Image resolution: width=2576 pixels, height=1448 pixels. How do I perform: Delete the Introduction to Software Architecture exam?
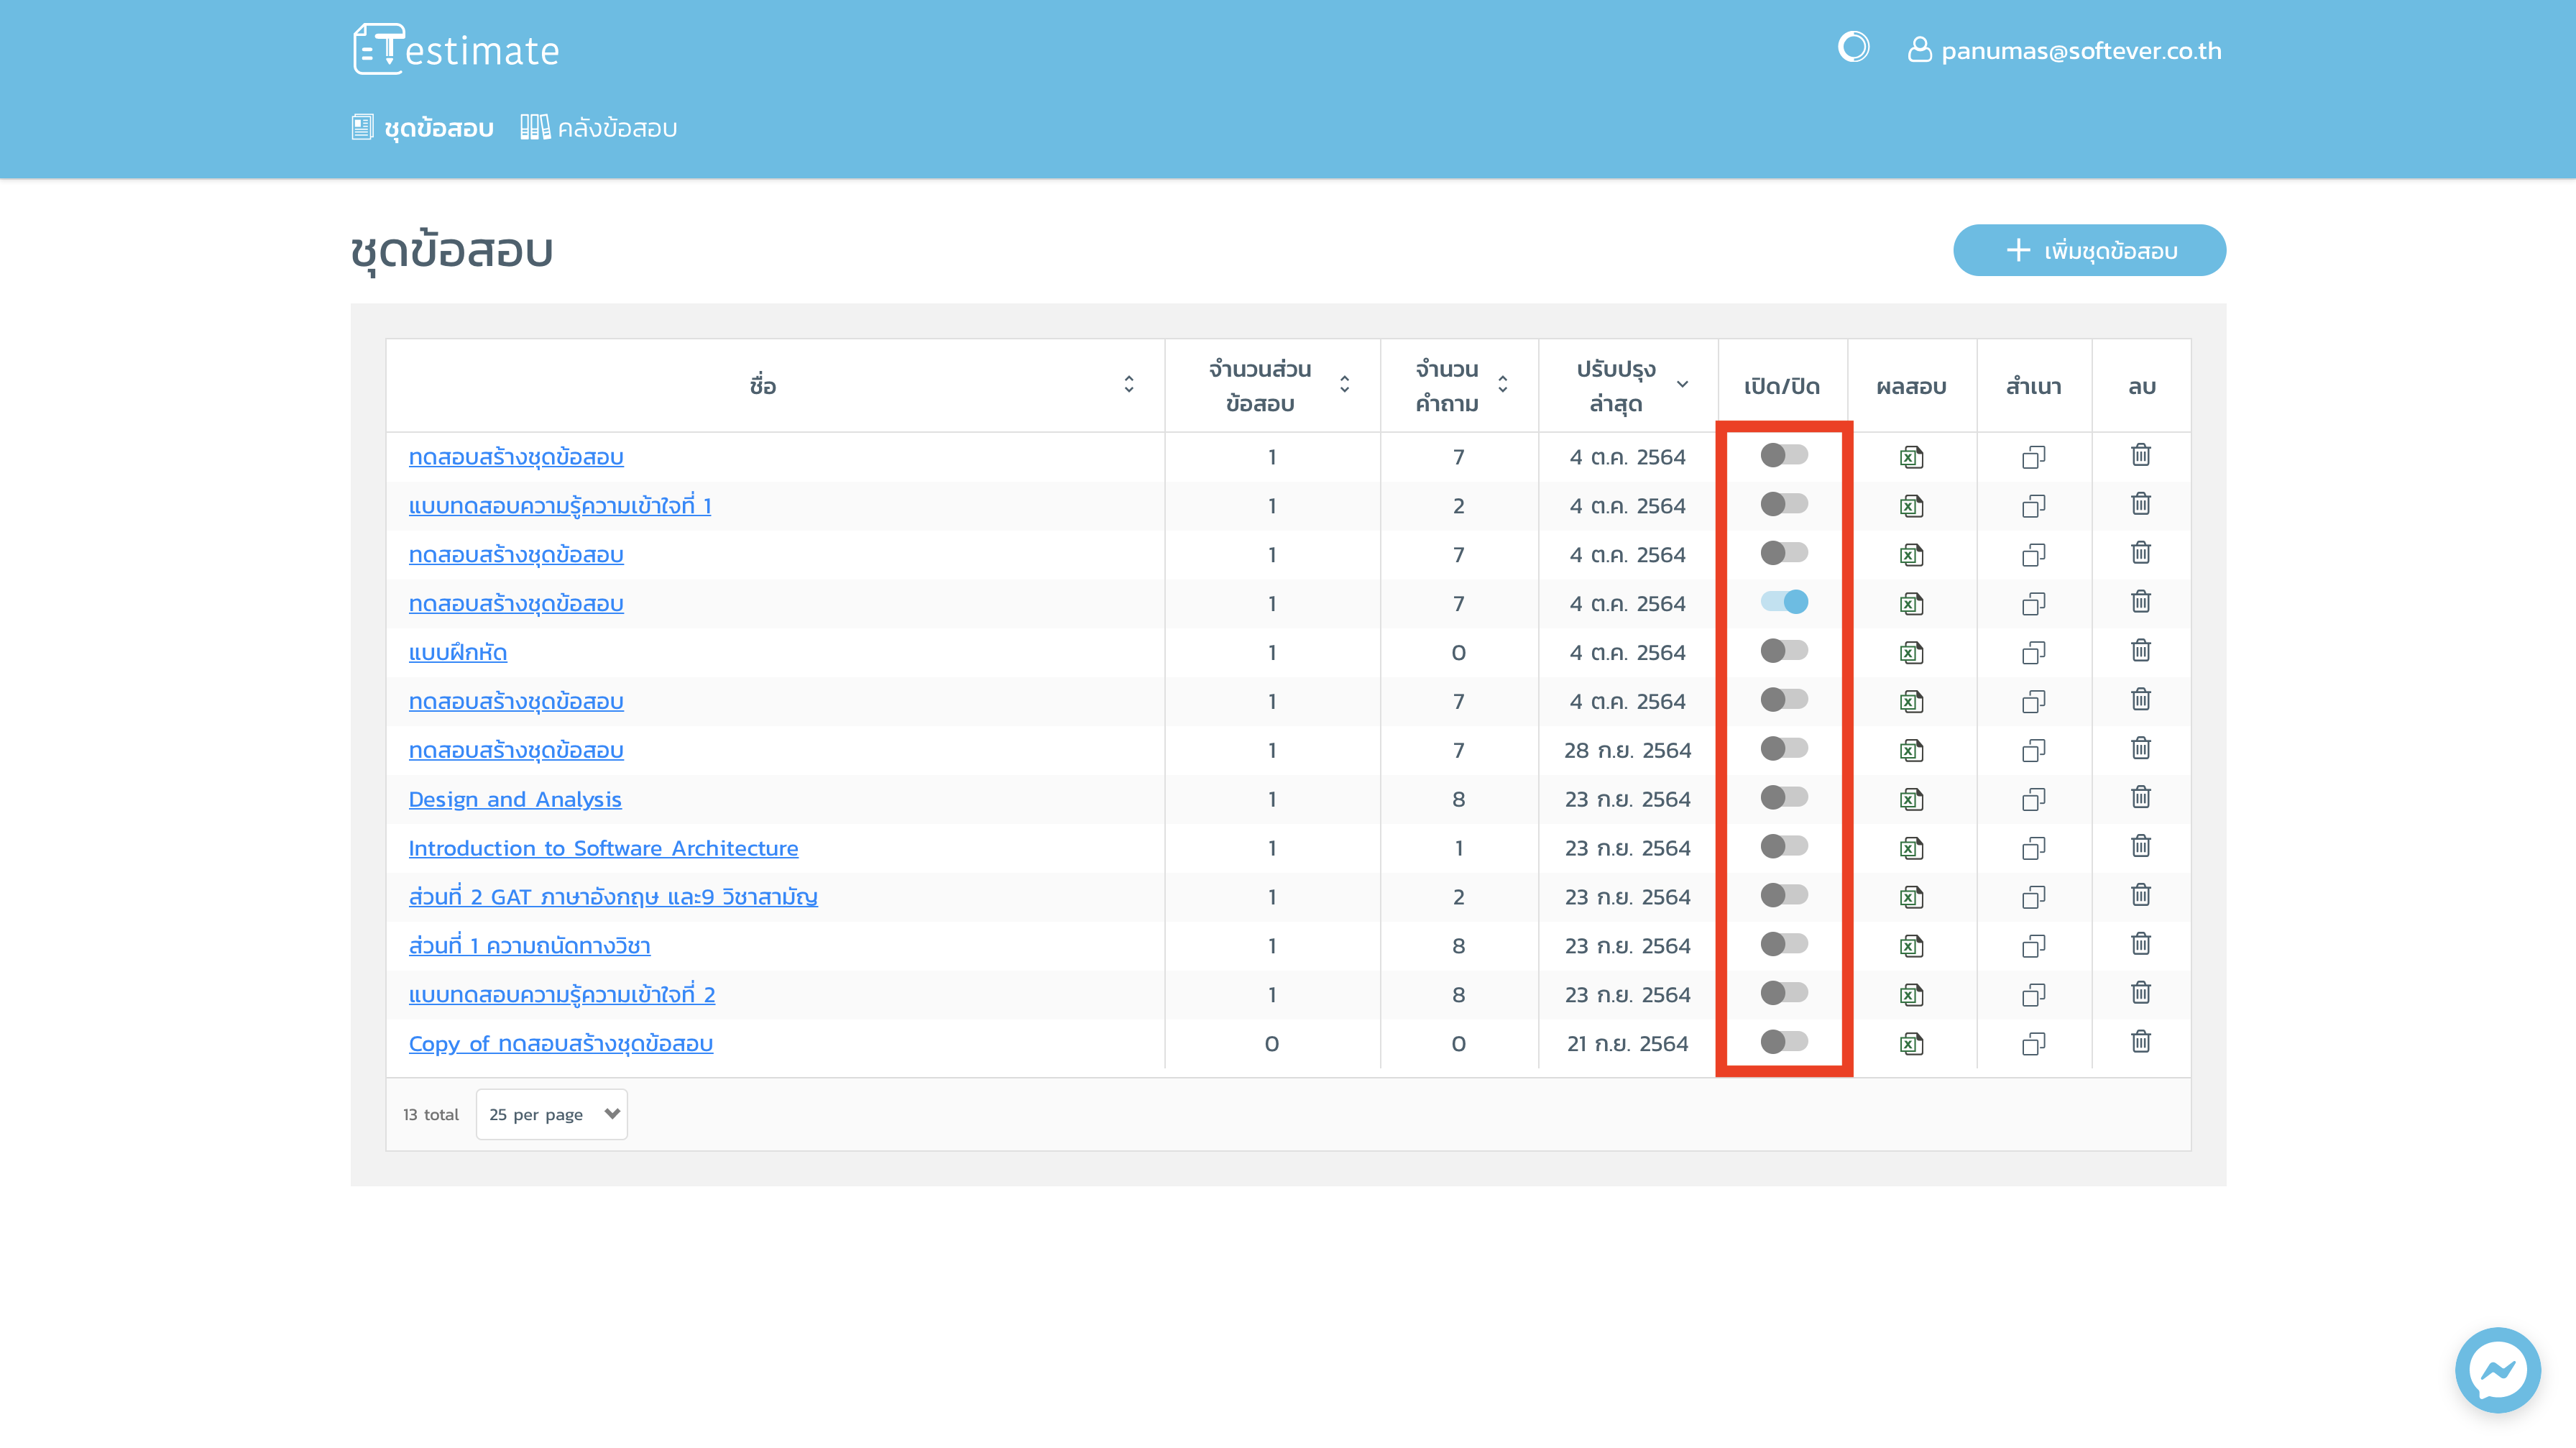[x=2140, y=847]
